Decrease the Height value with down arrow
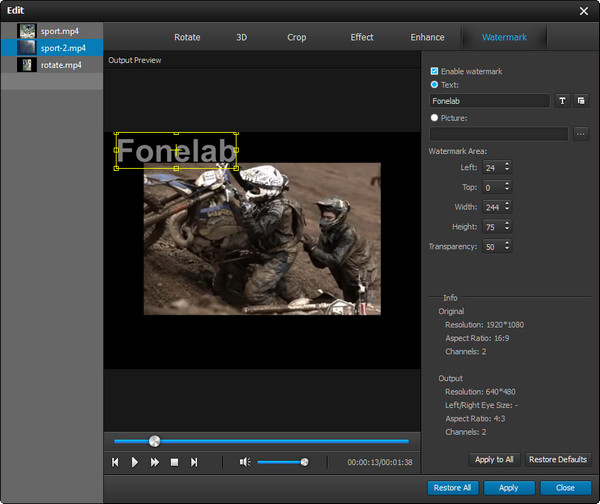The image size is (600, 504). [507, 229]
